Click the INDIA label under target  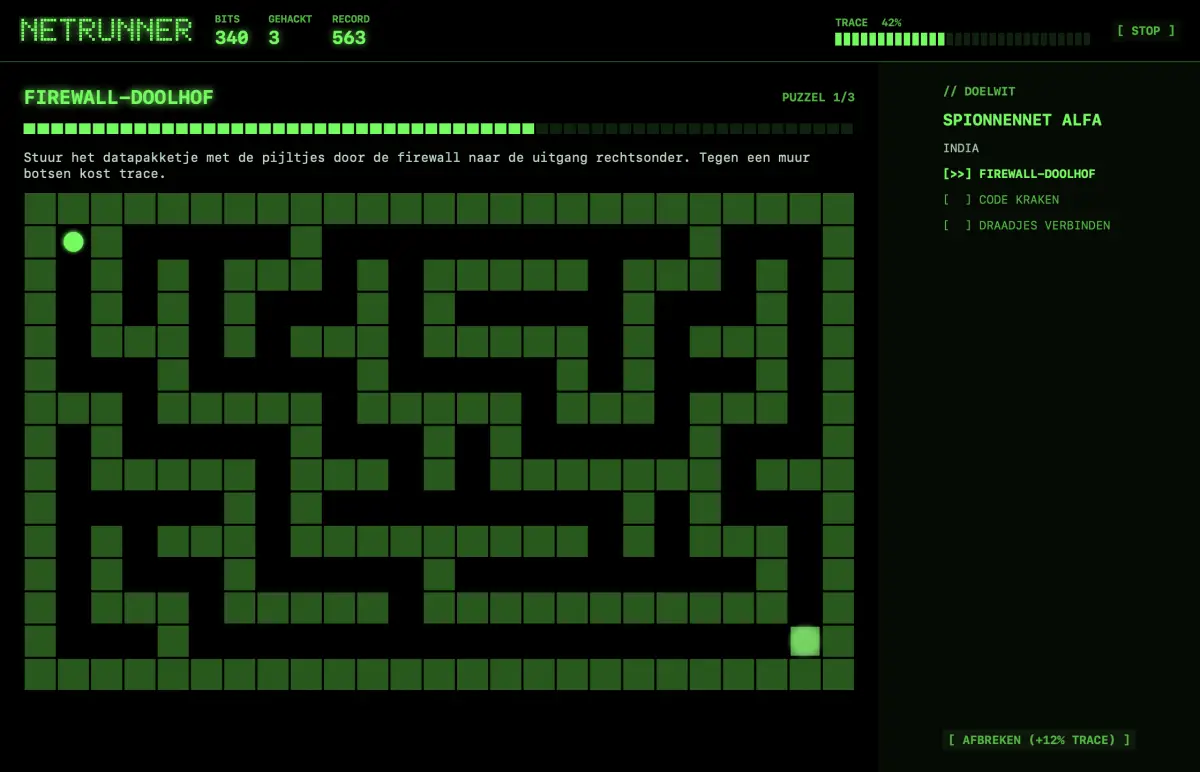(x=961, y=148)
